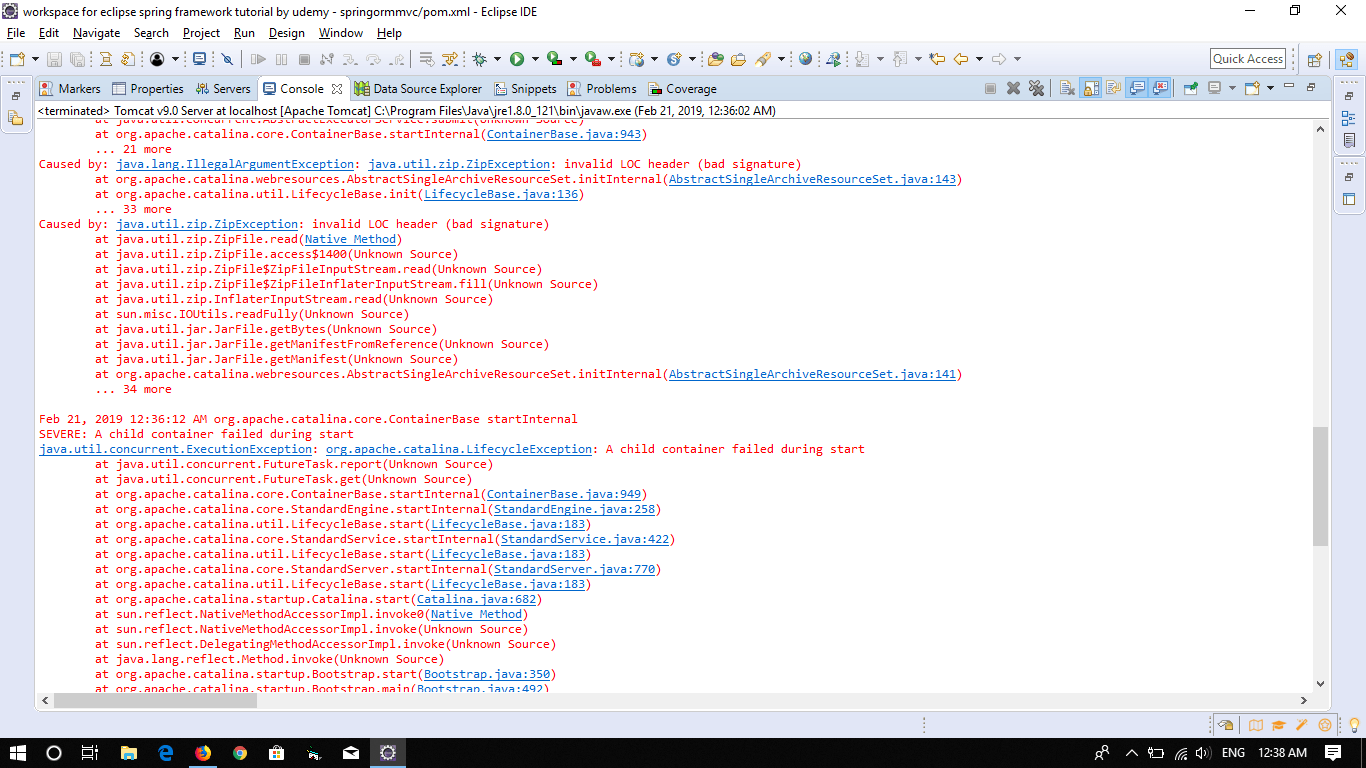Viewport: 1366px width, 768px height.
Task: Click the green Run button in toolbar
Action: pos(517,59)
